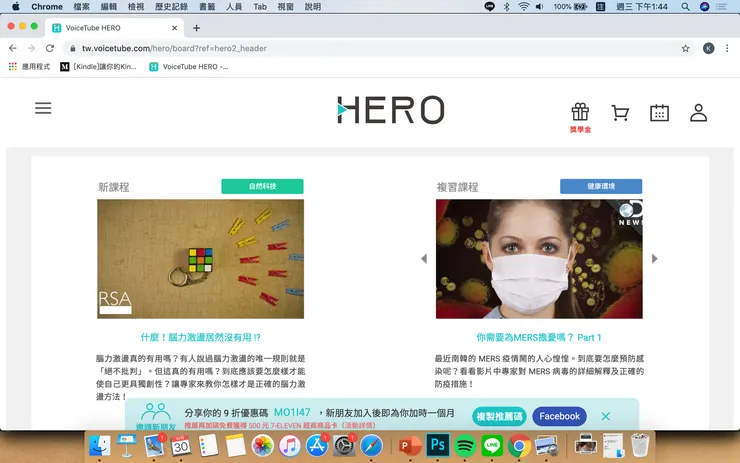The height and width of the screenshot is (463, 740).
Task: Open the MERS masked woman thumbnail
Action: 539,259
